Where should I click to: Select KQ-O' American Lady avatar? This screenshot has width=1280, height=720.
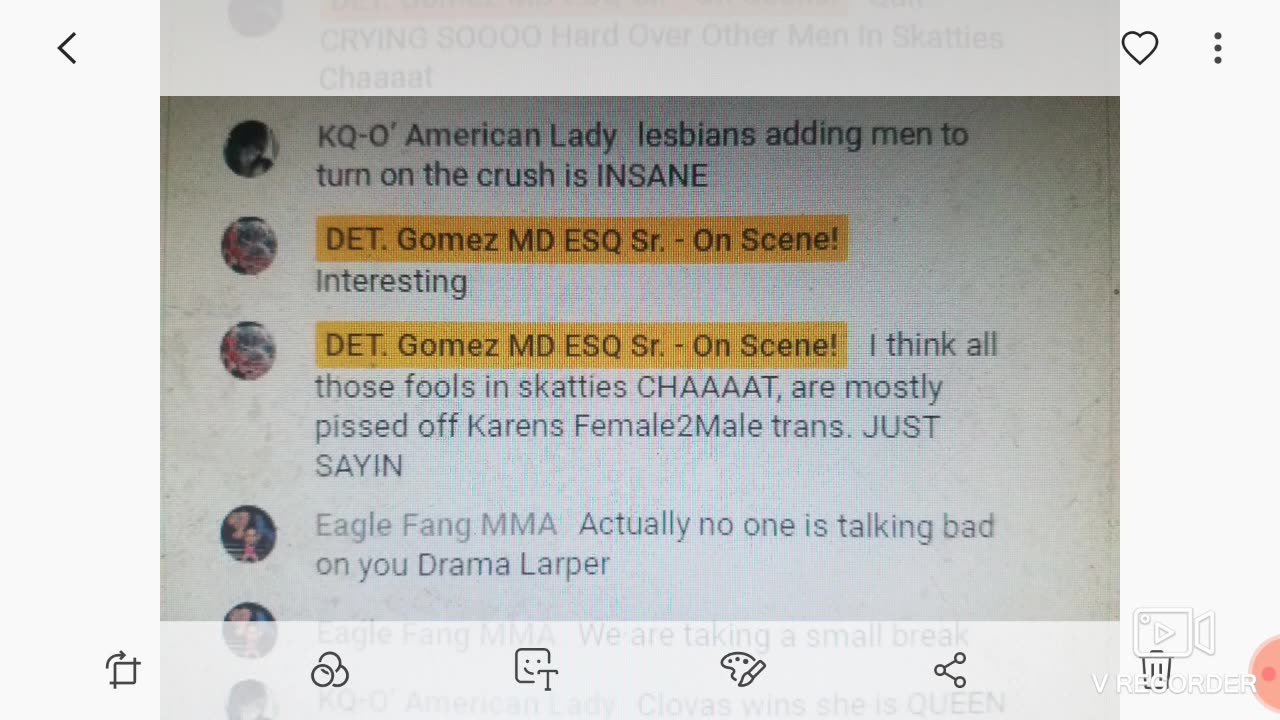coord(250,149)
